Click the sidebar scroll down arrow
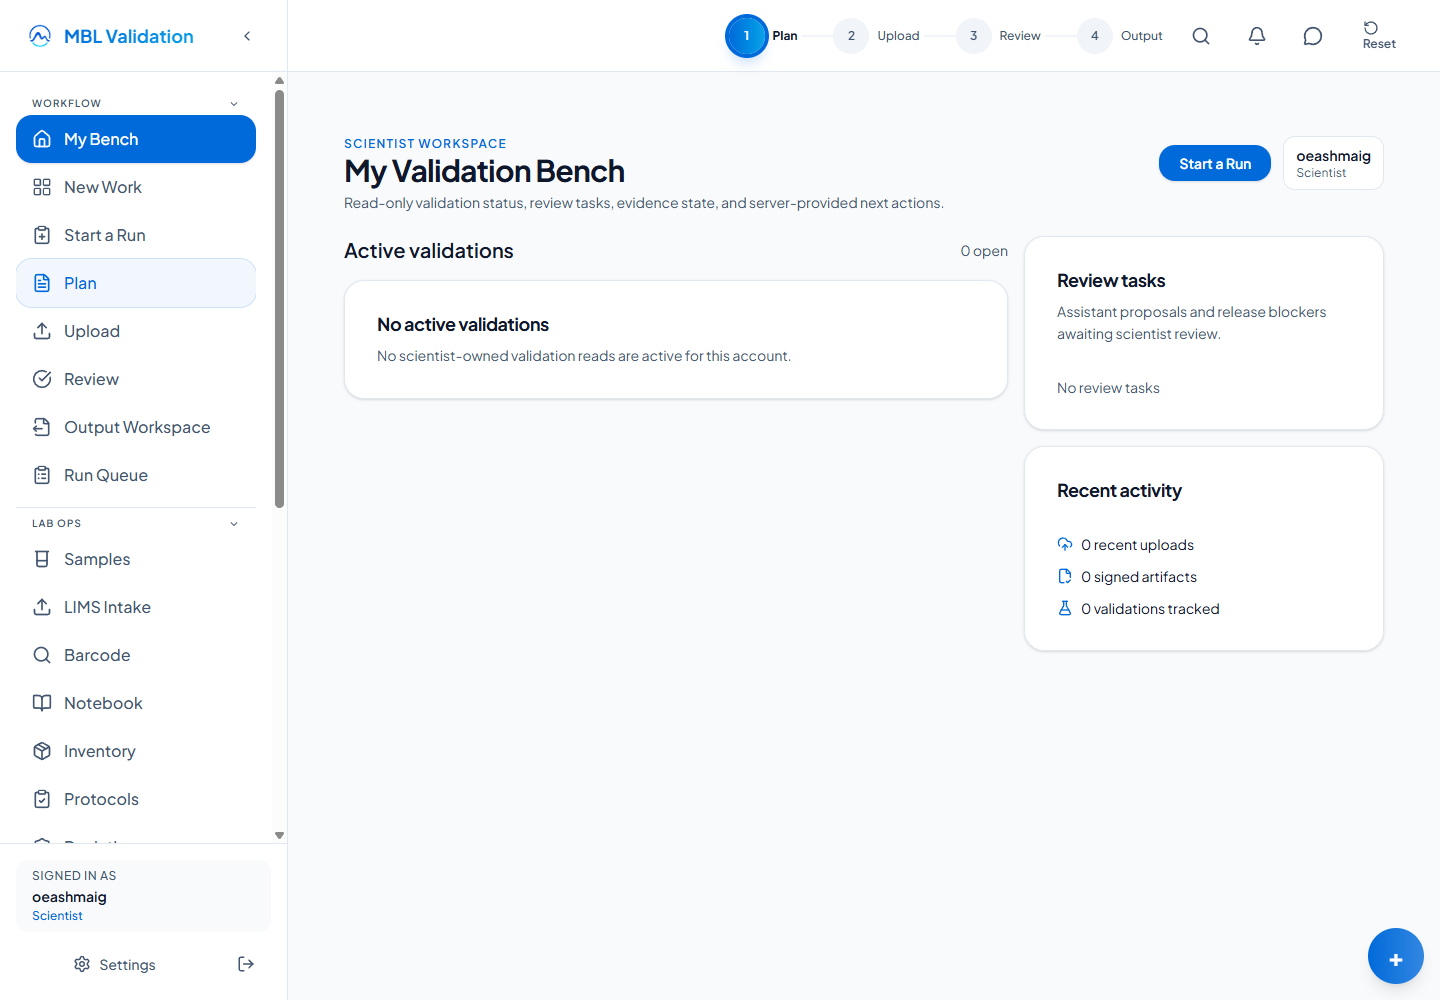Image resolution: width=1440 pixels, height=1000 pixels. 280,835
